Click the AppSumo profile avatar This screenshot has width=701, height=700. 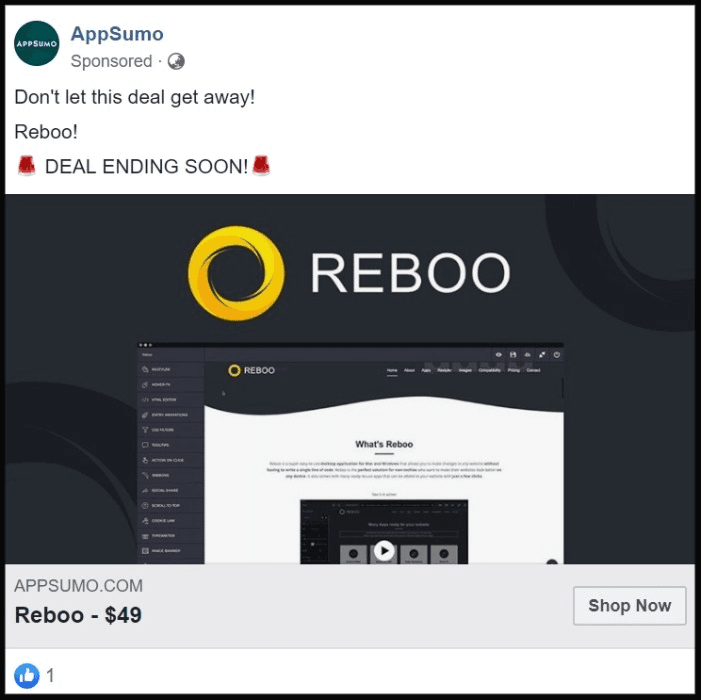[x=37, y=43]
